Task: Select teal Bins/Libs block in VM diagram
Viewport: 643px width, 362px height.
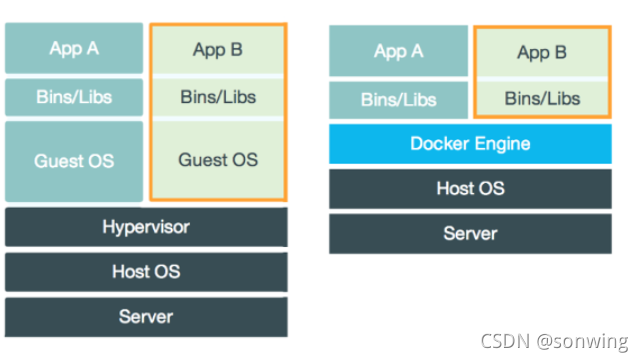Action: click(74, 97)
